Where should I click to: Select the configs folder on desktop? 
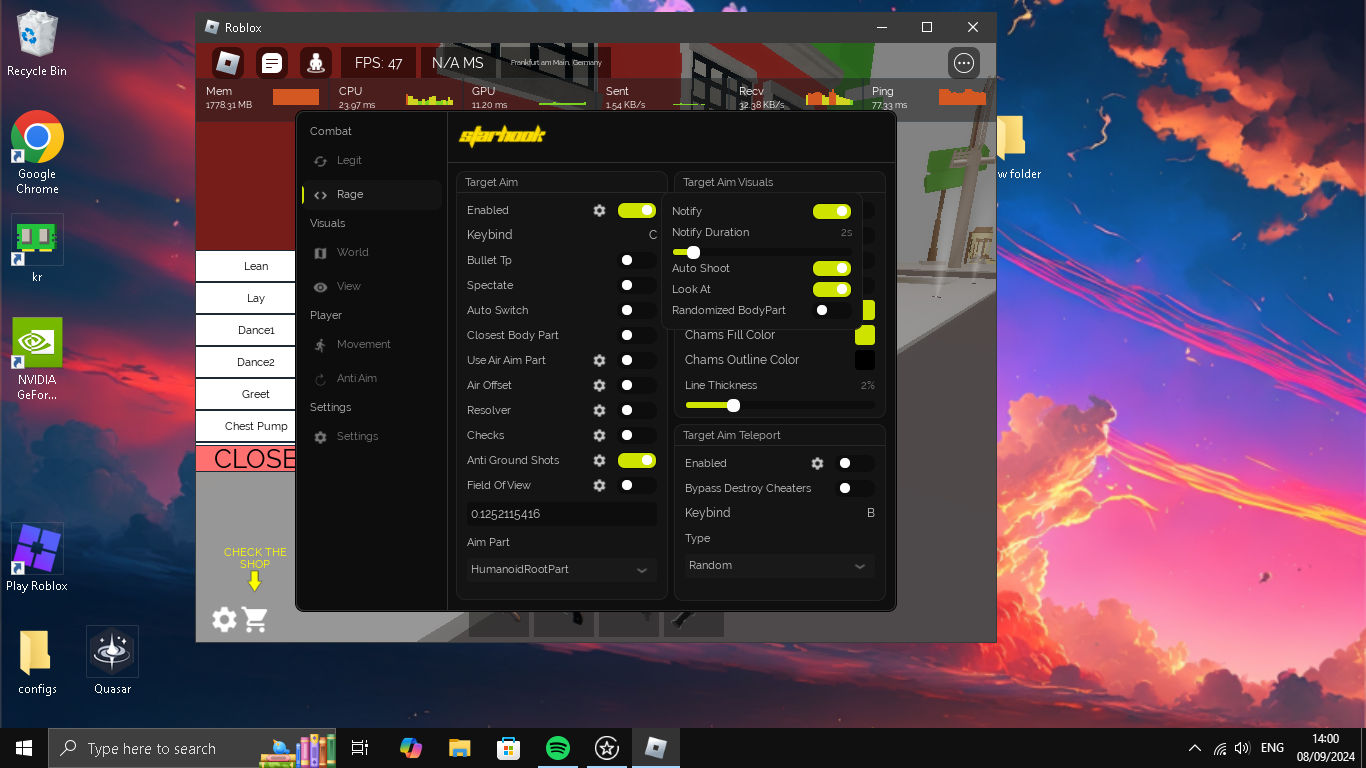[x=37, y=660]
